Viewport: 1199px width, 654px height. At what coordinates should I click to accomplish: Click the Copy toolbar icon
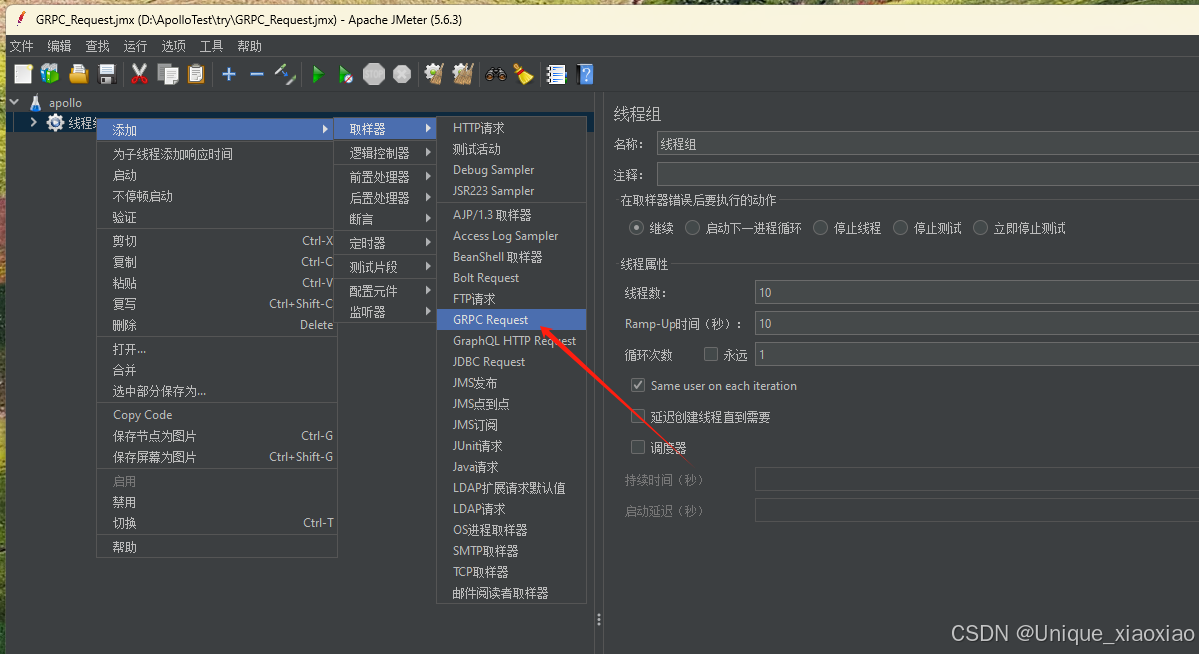coord(167,74)
